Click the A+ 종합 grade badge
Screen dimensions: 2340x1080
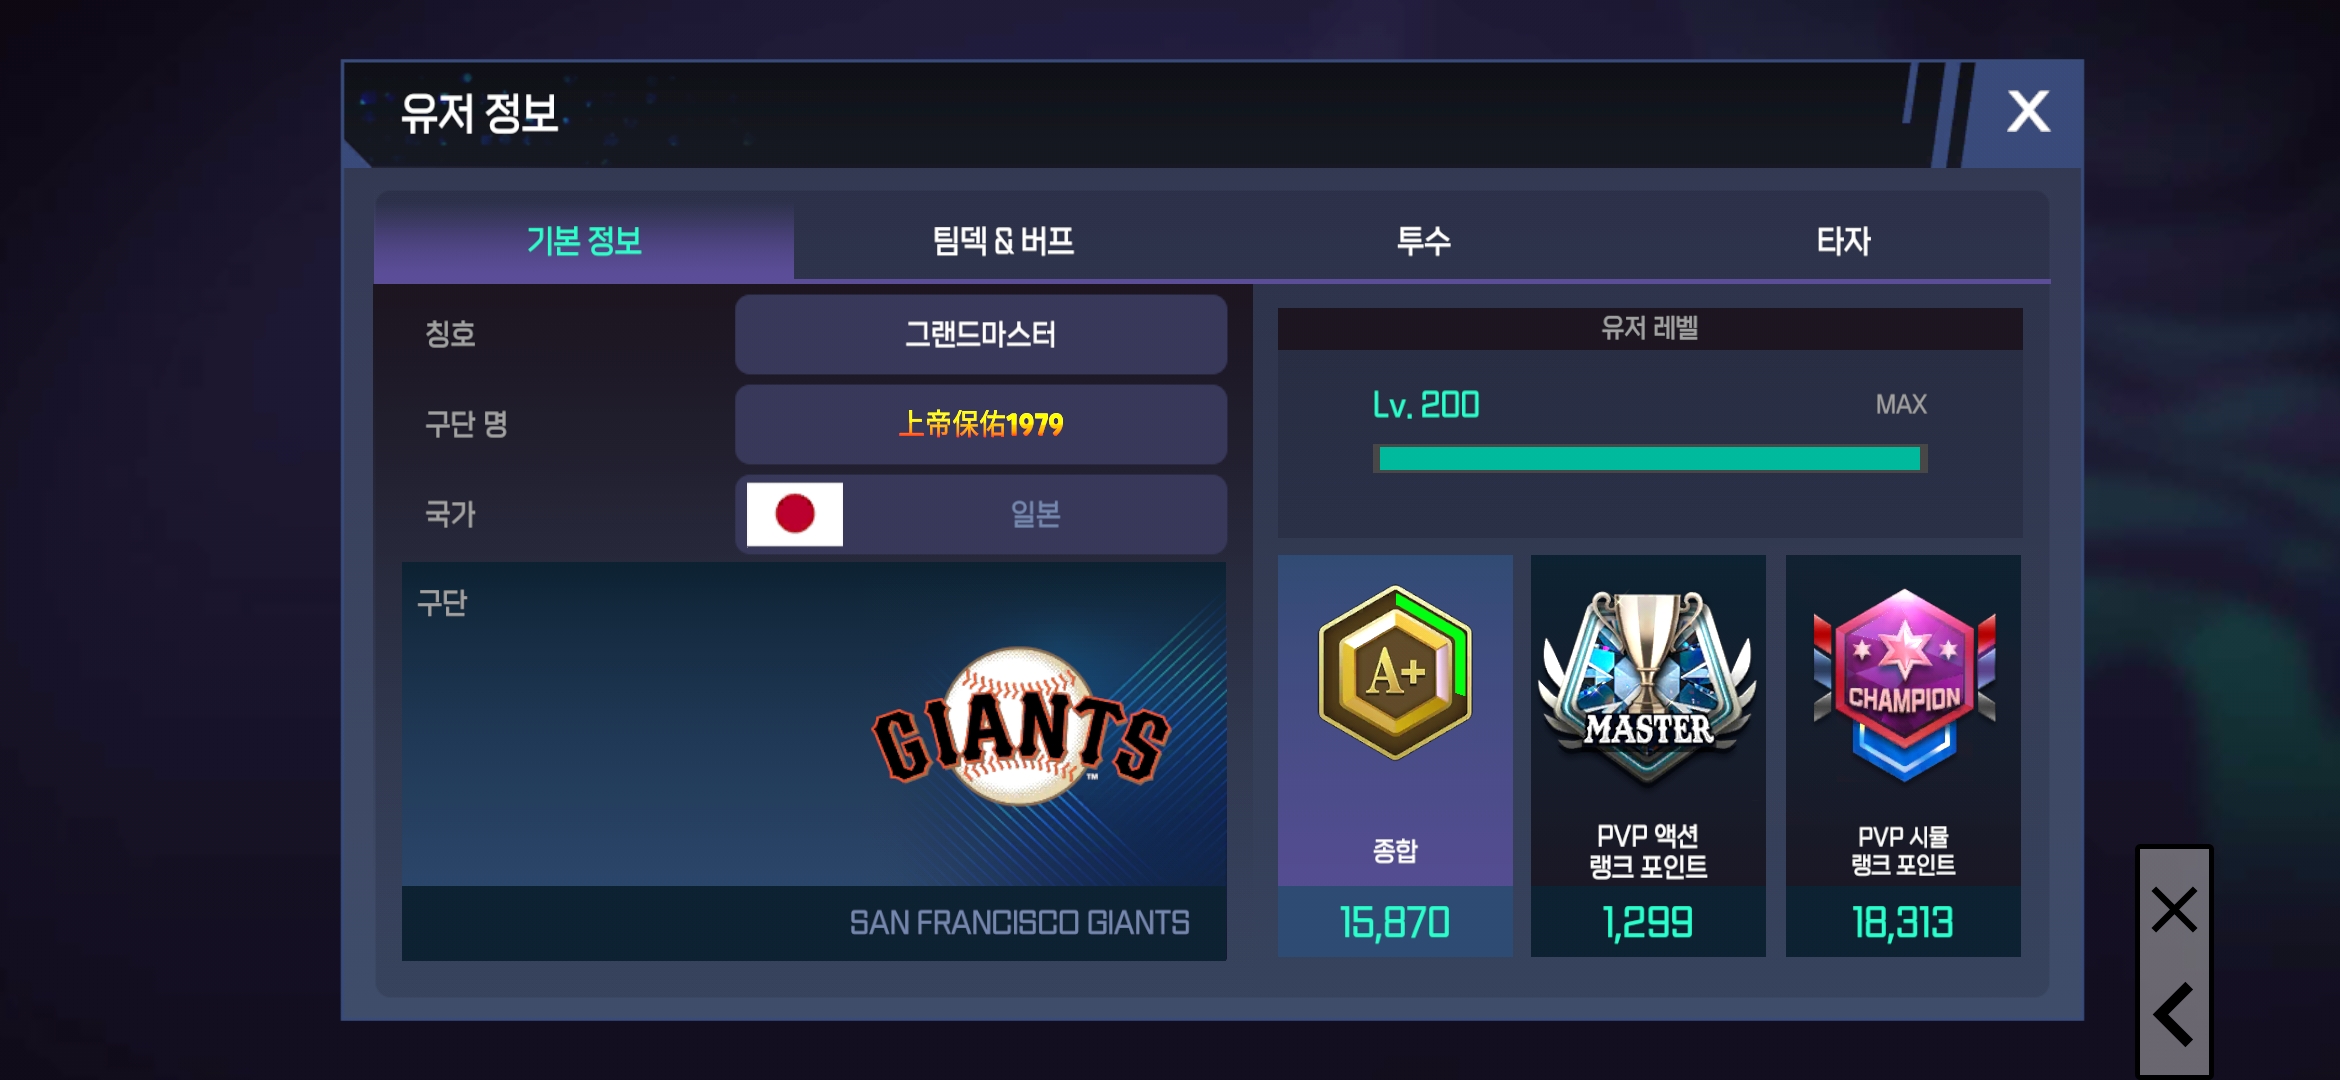[1395, 672]
